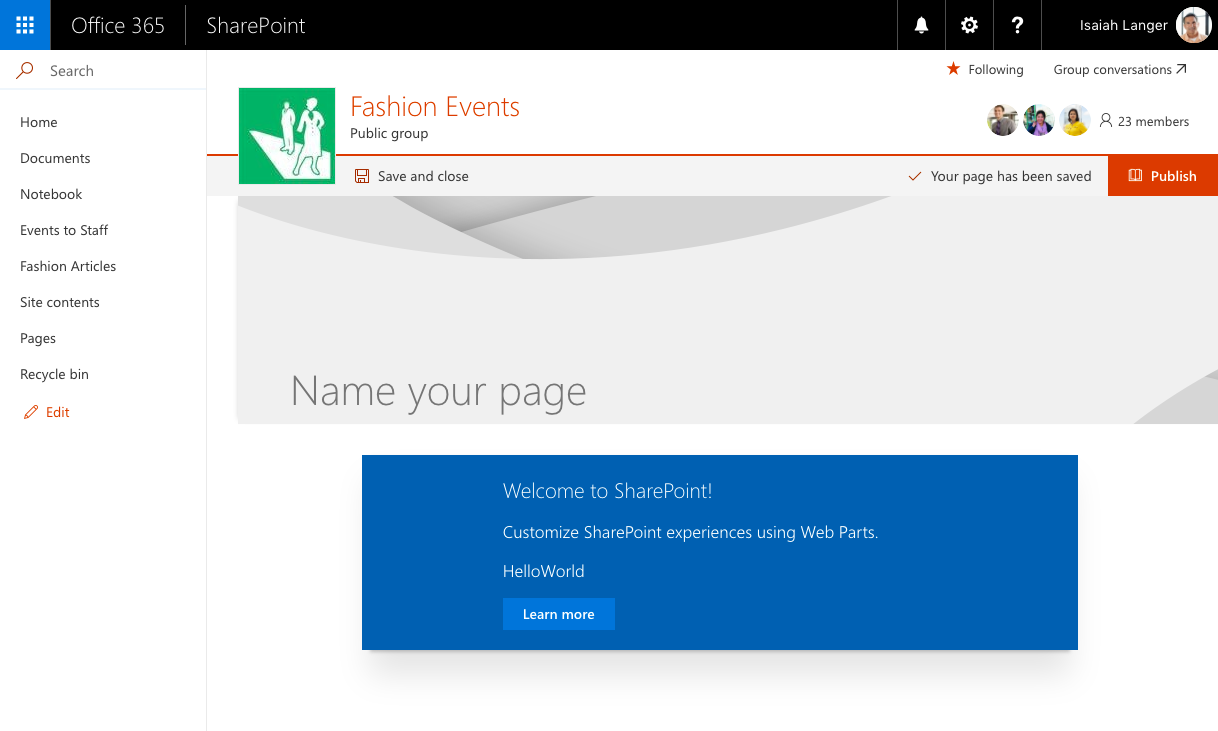Click Learn more in the HelloWorld web part
1218x731 pixels.
[558, 613]
